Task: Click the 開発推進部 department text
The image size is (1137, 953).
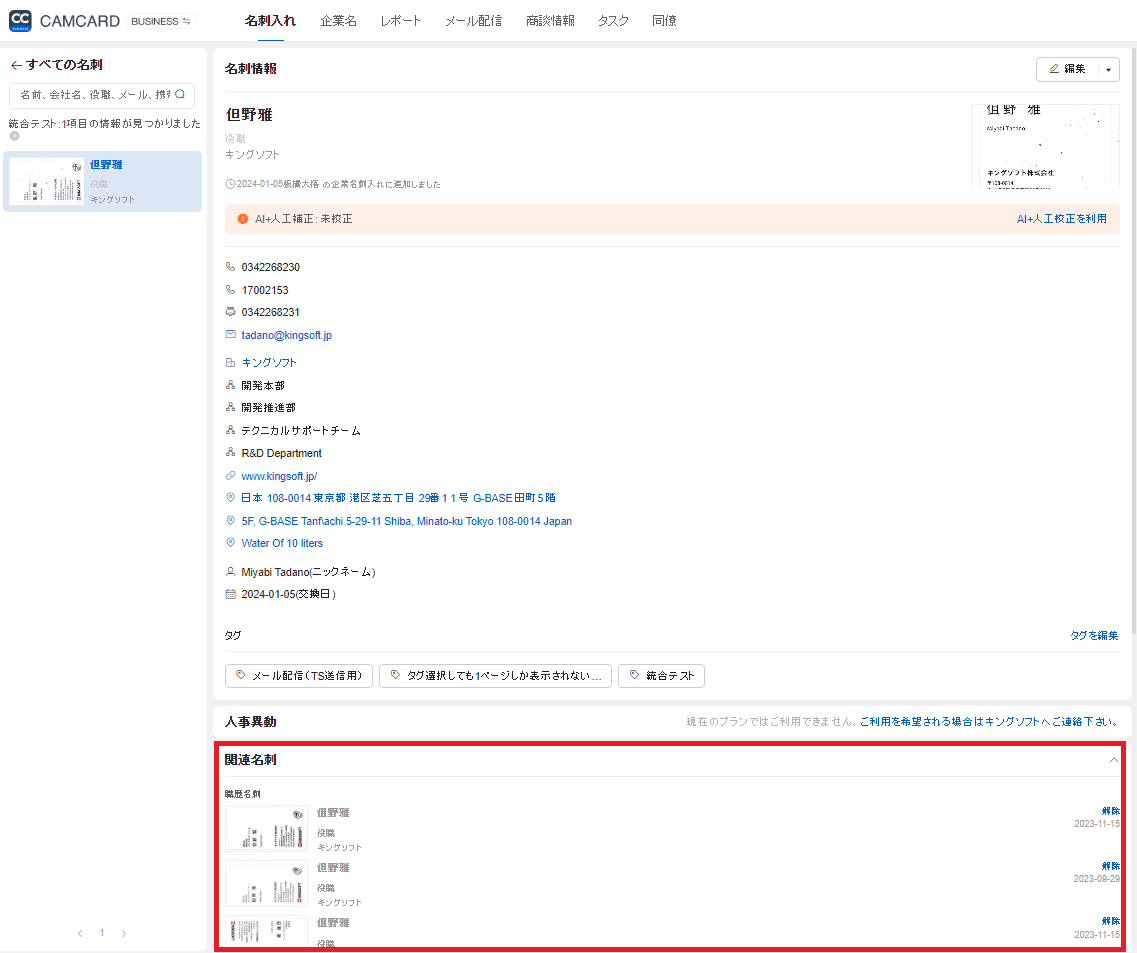Action: pyautogui.click(x=268, y=408)
